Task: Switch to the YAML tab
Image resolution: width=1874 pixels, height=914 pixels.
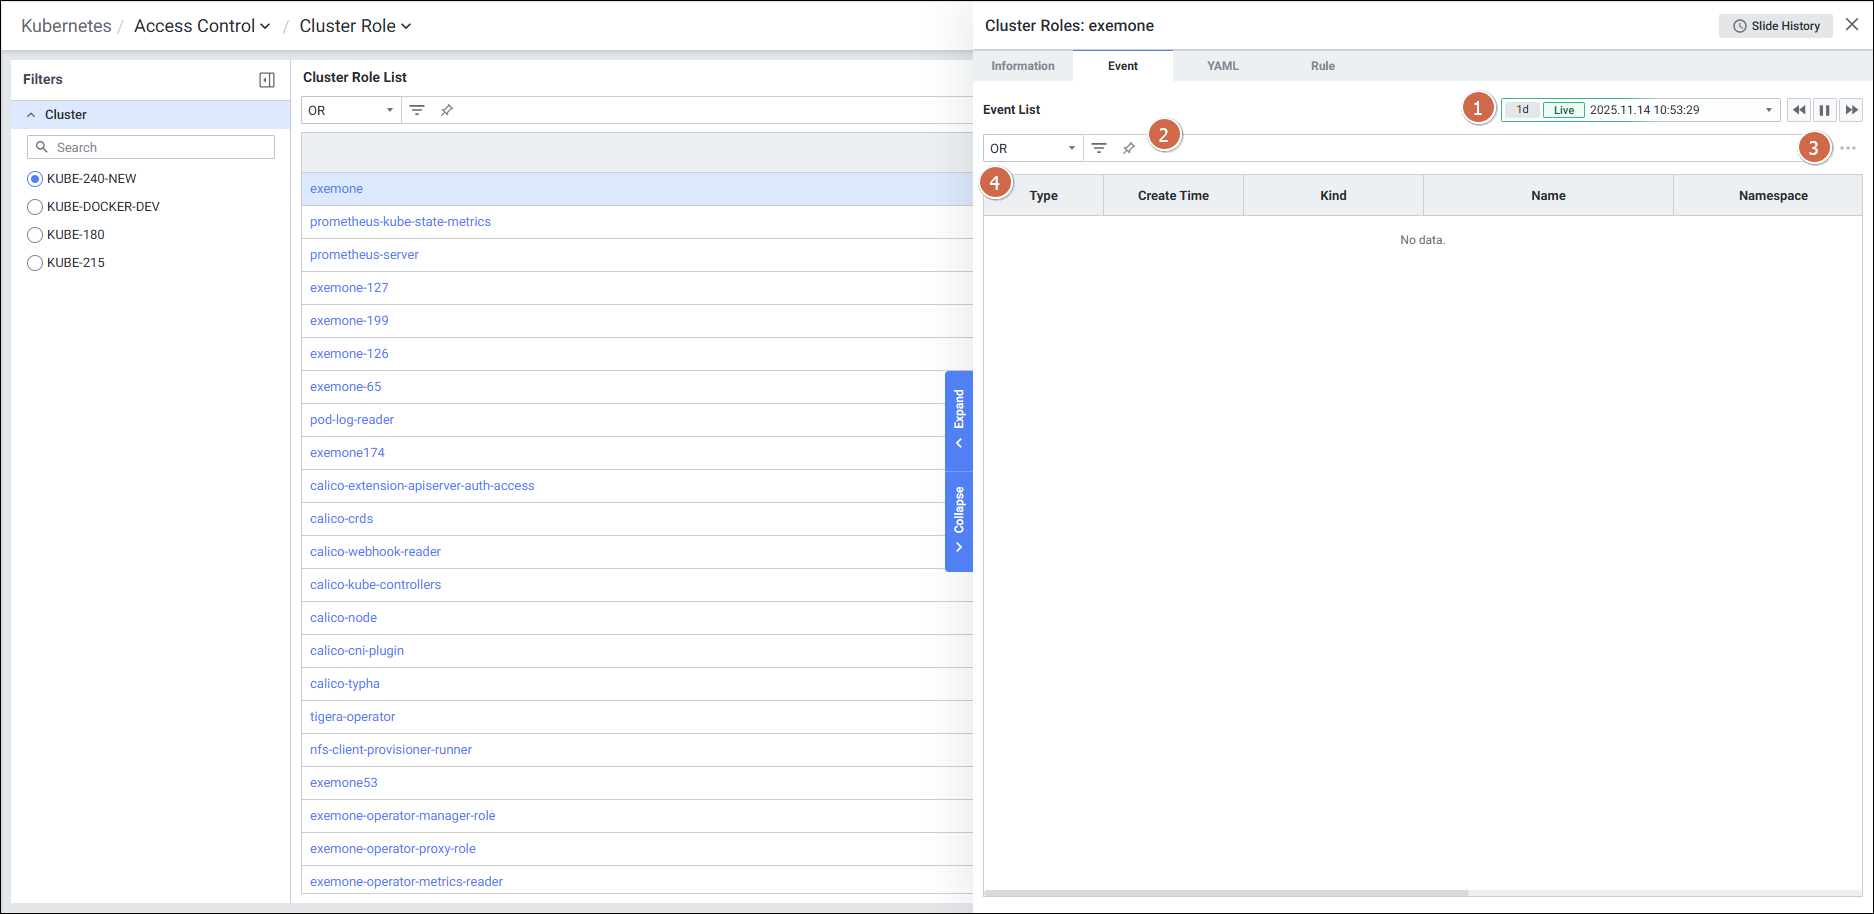Action: 1222,66
